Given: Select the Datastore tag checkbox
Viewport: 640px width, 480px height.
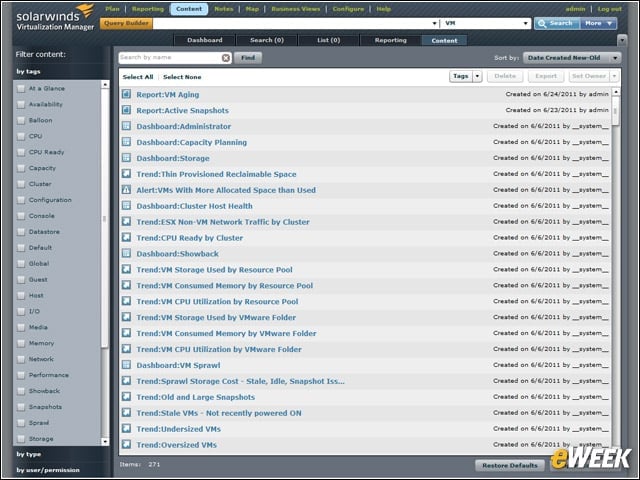Looking at the screenshot, I should (x=21, y=232).
